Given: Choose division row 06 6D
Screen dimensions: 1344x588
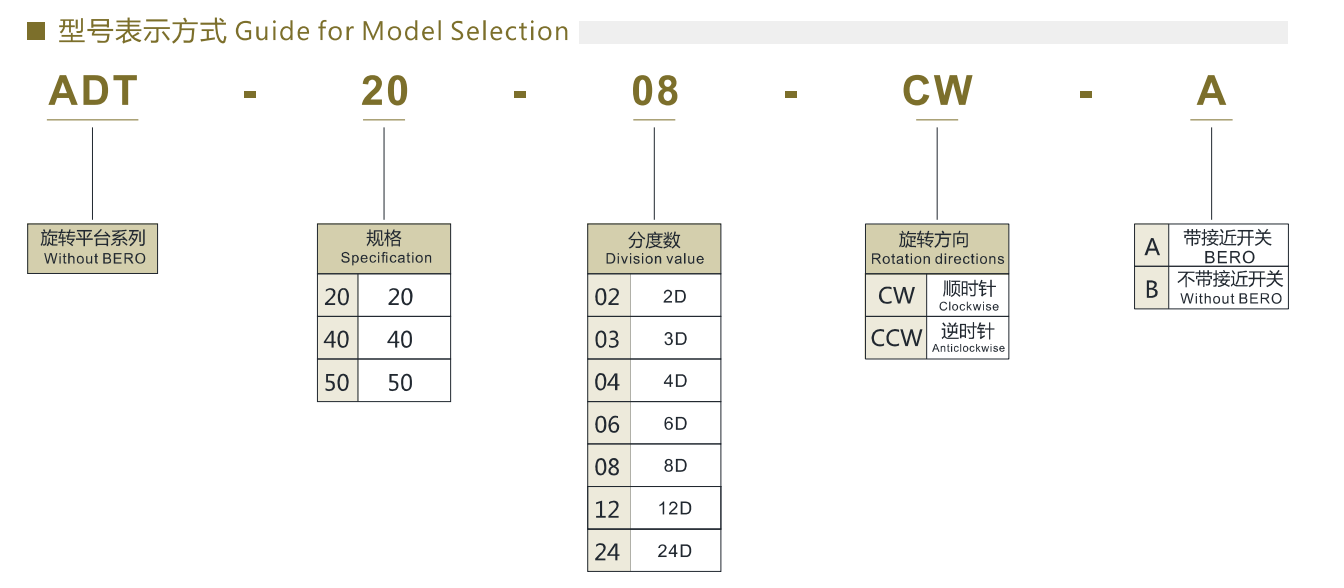Looking at the screenshot, I should (x=654, y=423).
